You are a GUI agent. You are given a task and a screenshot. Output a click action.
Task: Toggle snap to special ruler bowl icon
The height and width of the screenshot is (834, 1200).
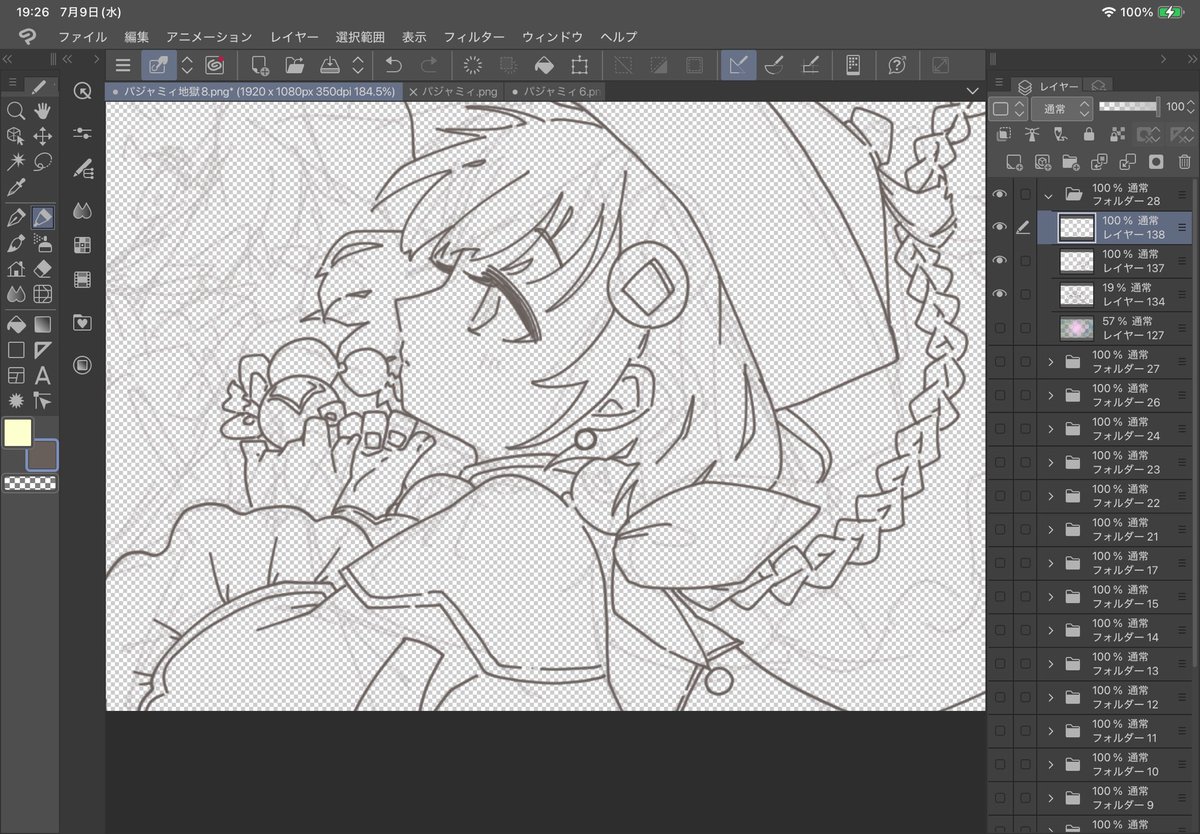(773, 66)
